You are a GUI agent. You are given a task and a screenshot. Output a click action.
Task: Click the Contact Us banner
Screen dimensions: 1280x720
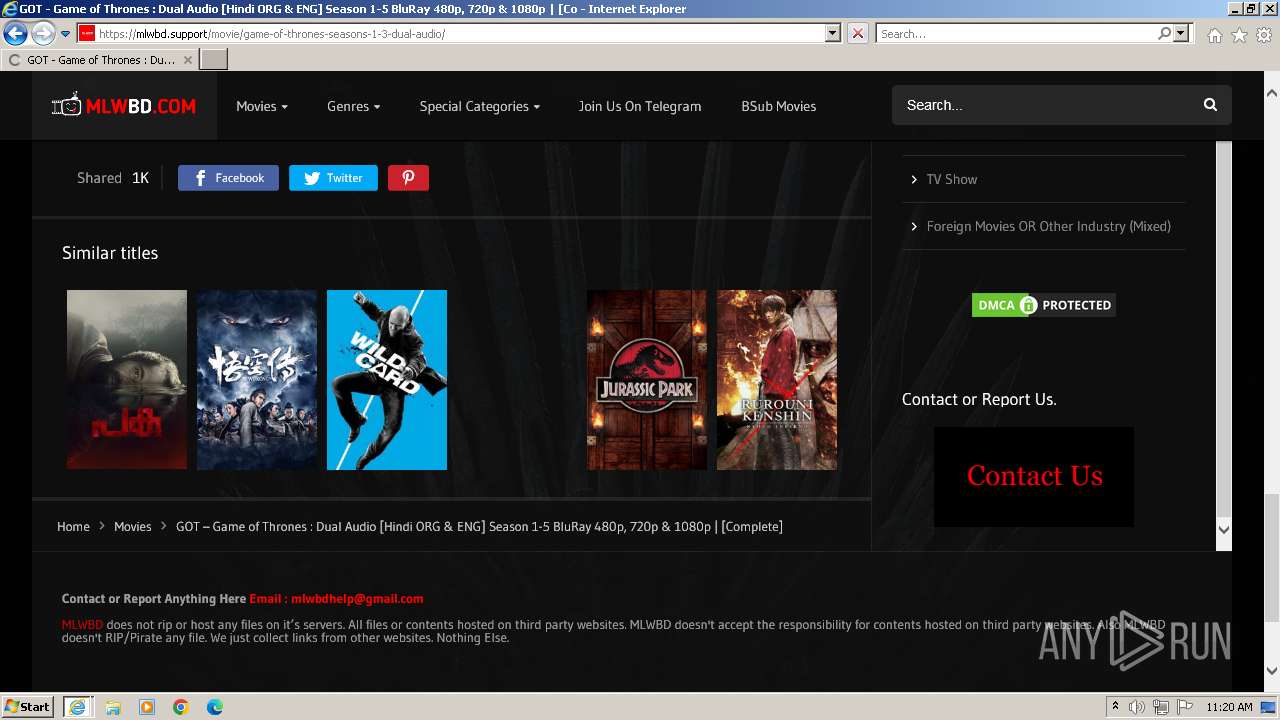pos(1034,476)
